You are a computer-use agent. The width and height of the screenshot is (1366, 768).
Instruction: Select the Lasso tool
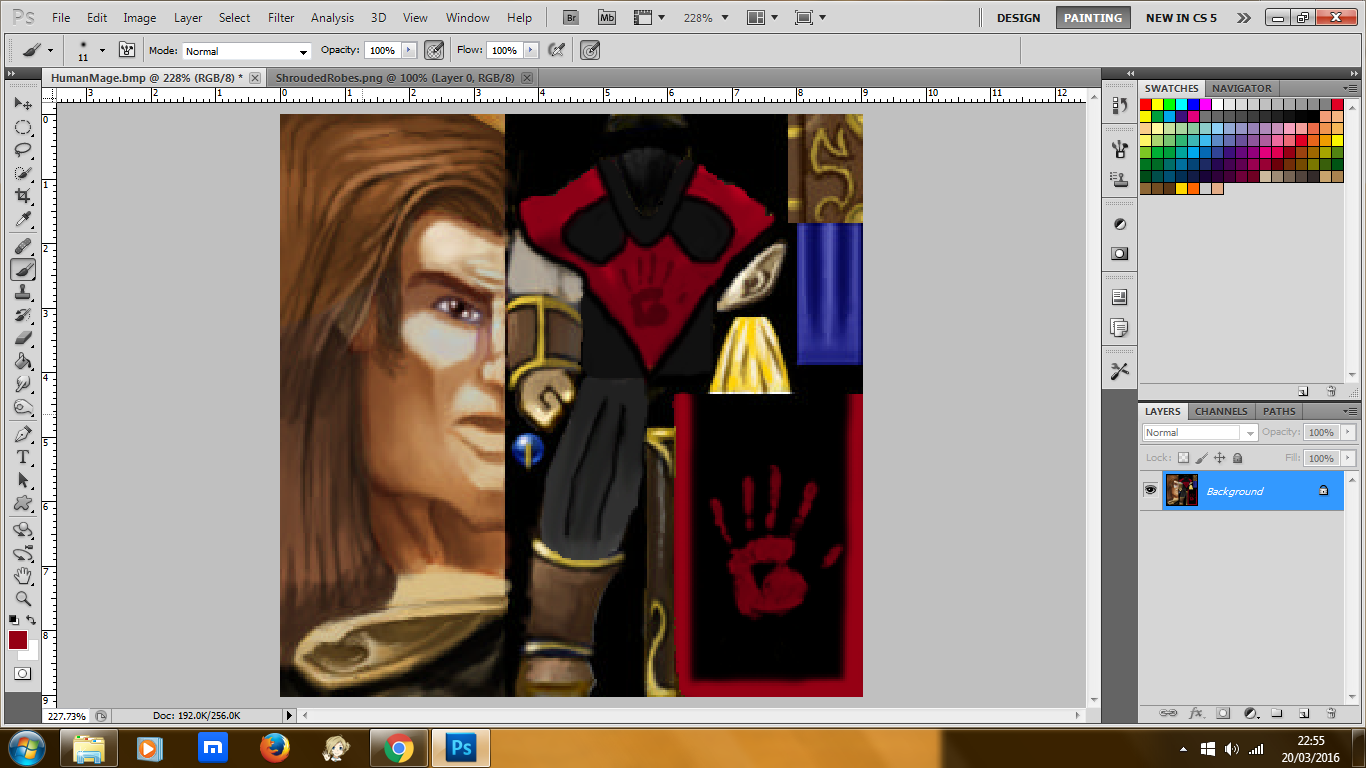[x=23, y=150]
